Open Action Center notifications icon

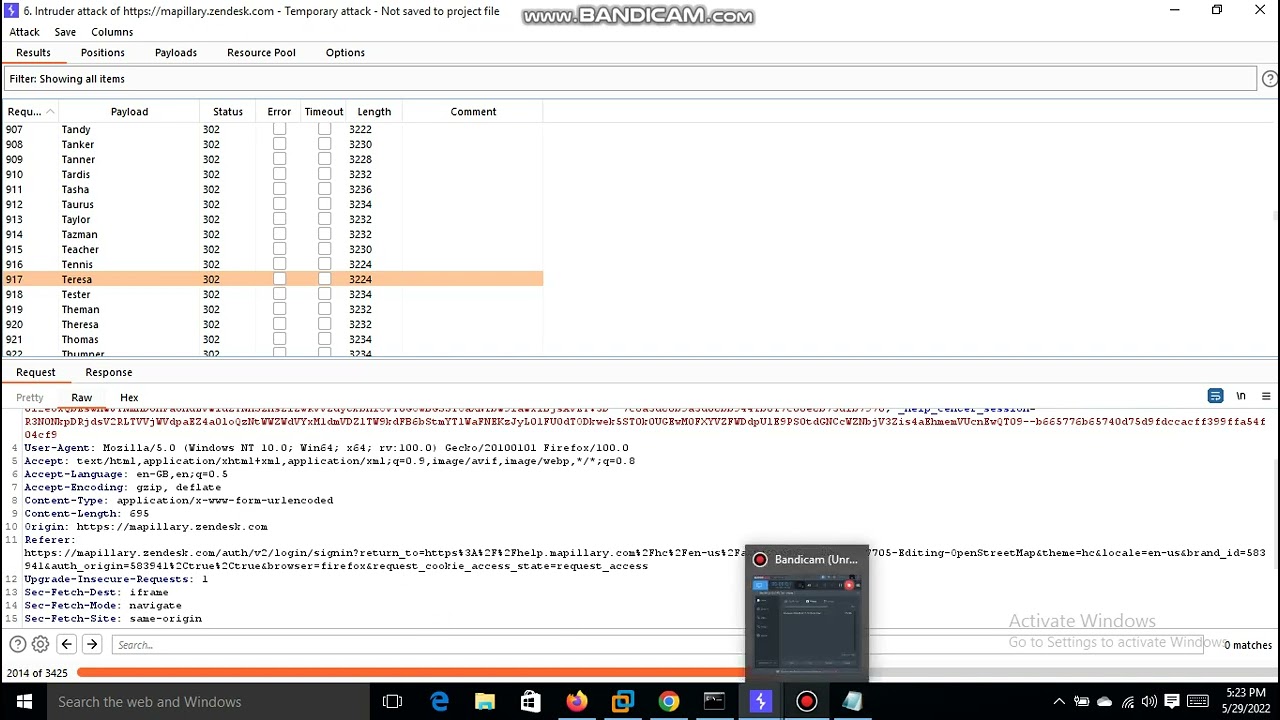1171,702
